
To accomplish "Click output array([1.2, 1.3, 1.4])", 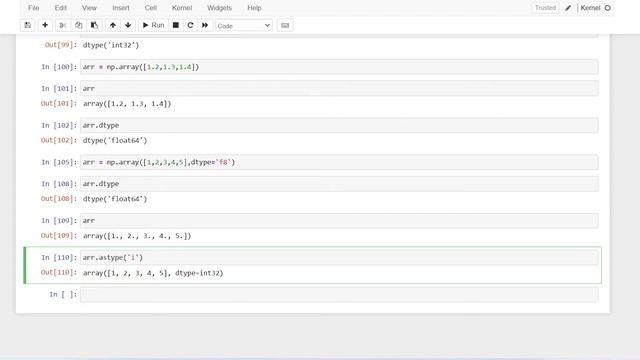I will [x=127, y=104].
